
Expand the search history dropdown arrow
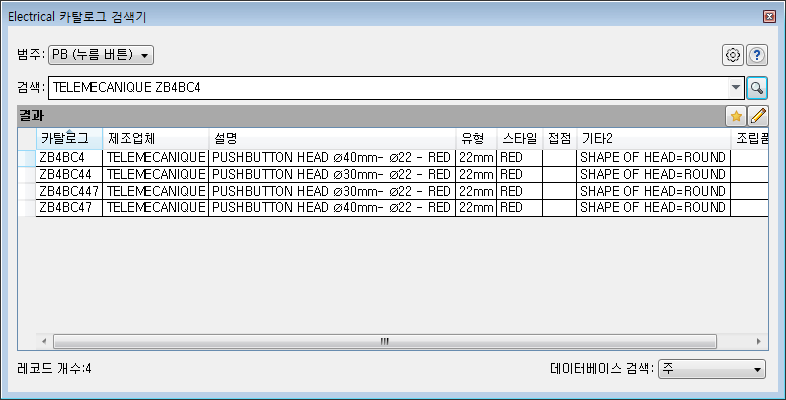click(735, 88)
